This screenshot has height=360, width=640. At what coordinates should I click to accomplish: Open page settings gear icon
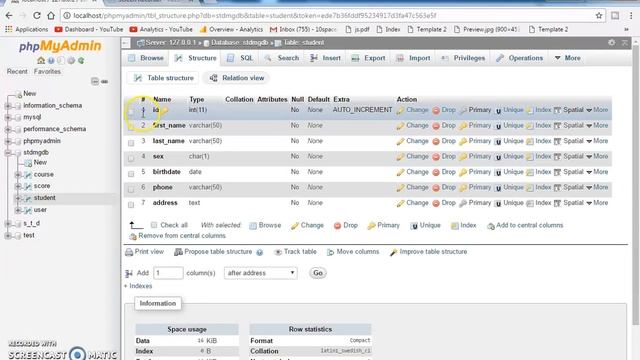point(611,42)
